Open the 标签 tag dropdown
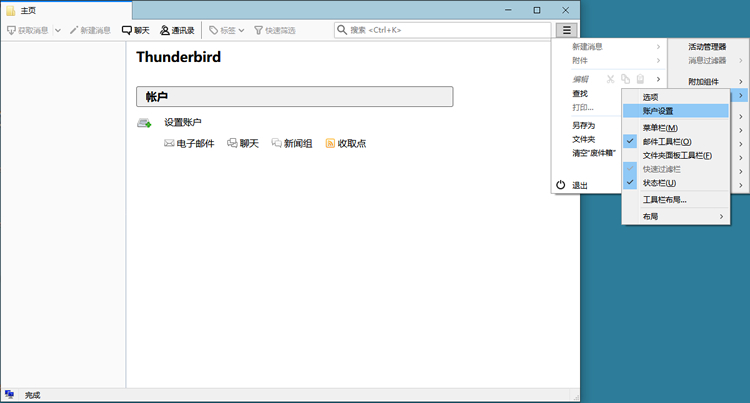The height and width of the screenshot is (403, 750). coord(227,30)
